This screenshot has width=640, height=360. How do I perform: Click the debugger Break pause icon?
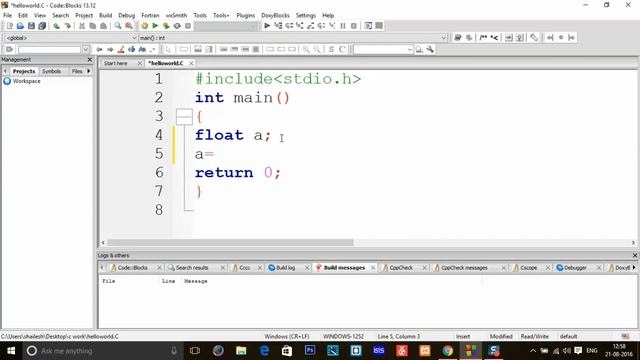(343, 26)
